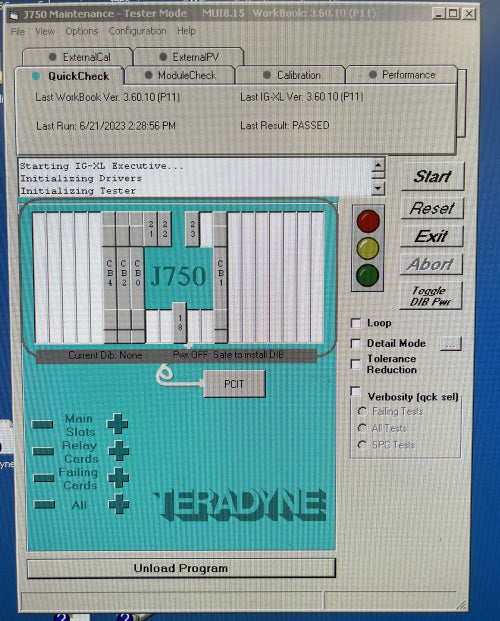Click the All minus icon
500x621 pixels.
pos(44,505)
